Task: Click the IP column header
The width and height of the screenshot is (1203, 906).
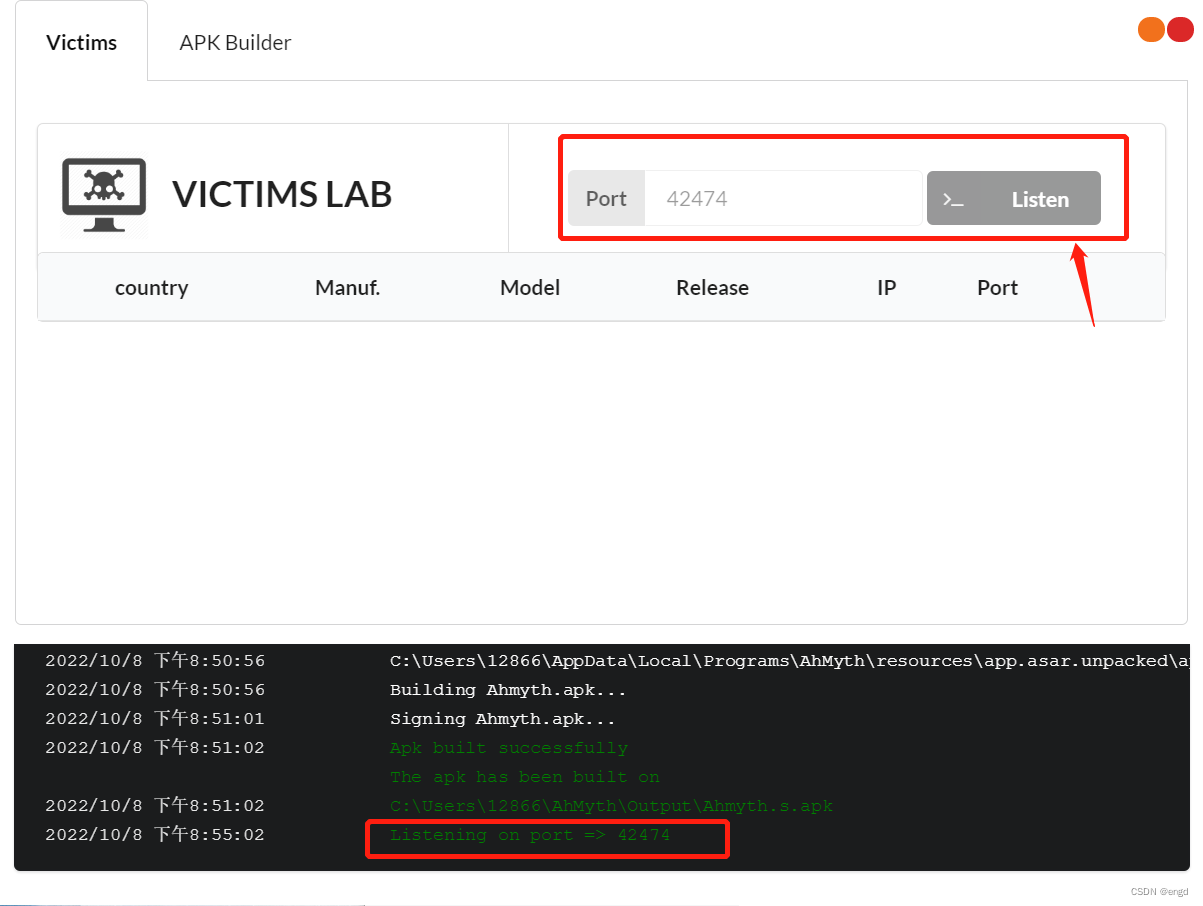Action: [887, 288]
